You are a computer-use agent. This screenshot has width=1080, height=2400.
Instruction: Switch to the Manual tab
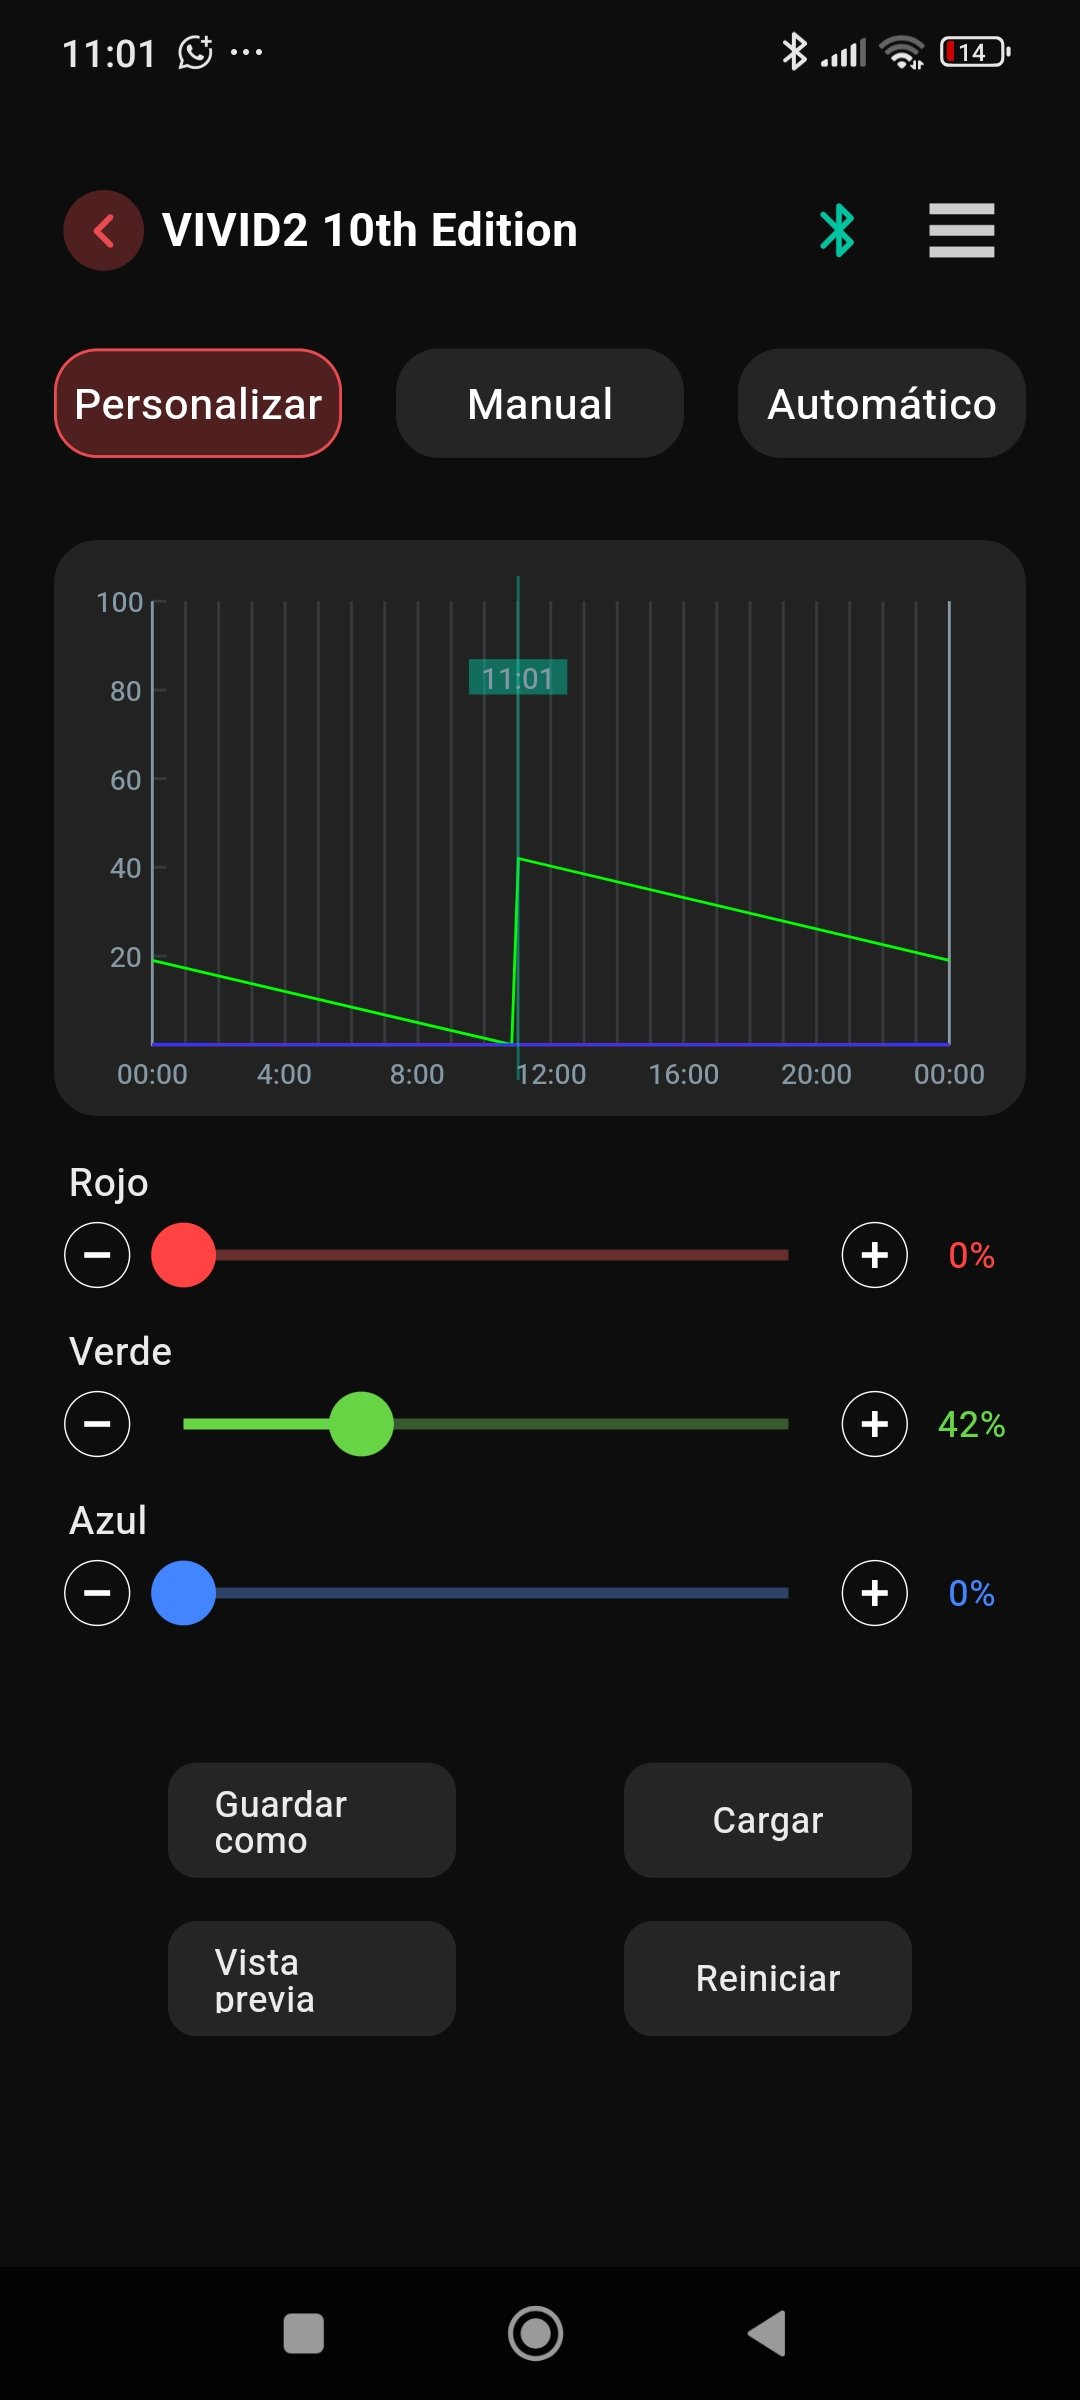click(x=540, y=404)
